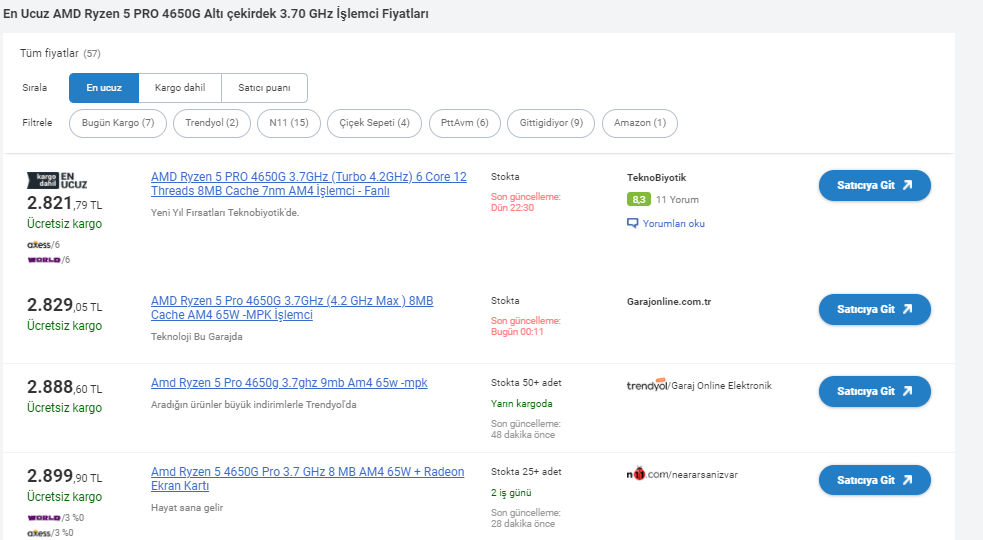Sort prices by Satıcı puanı
Screen dimensions: 983x540
tap(264, 88)
